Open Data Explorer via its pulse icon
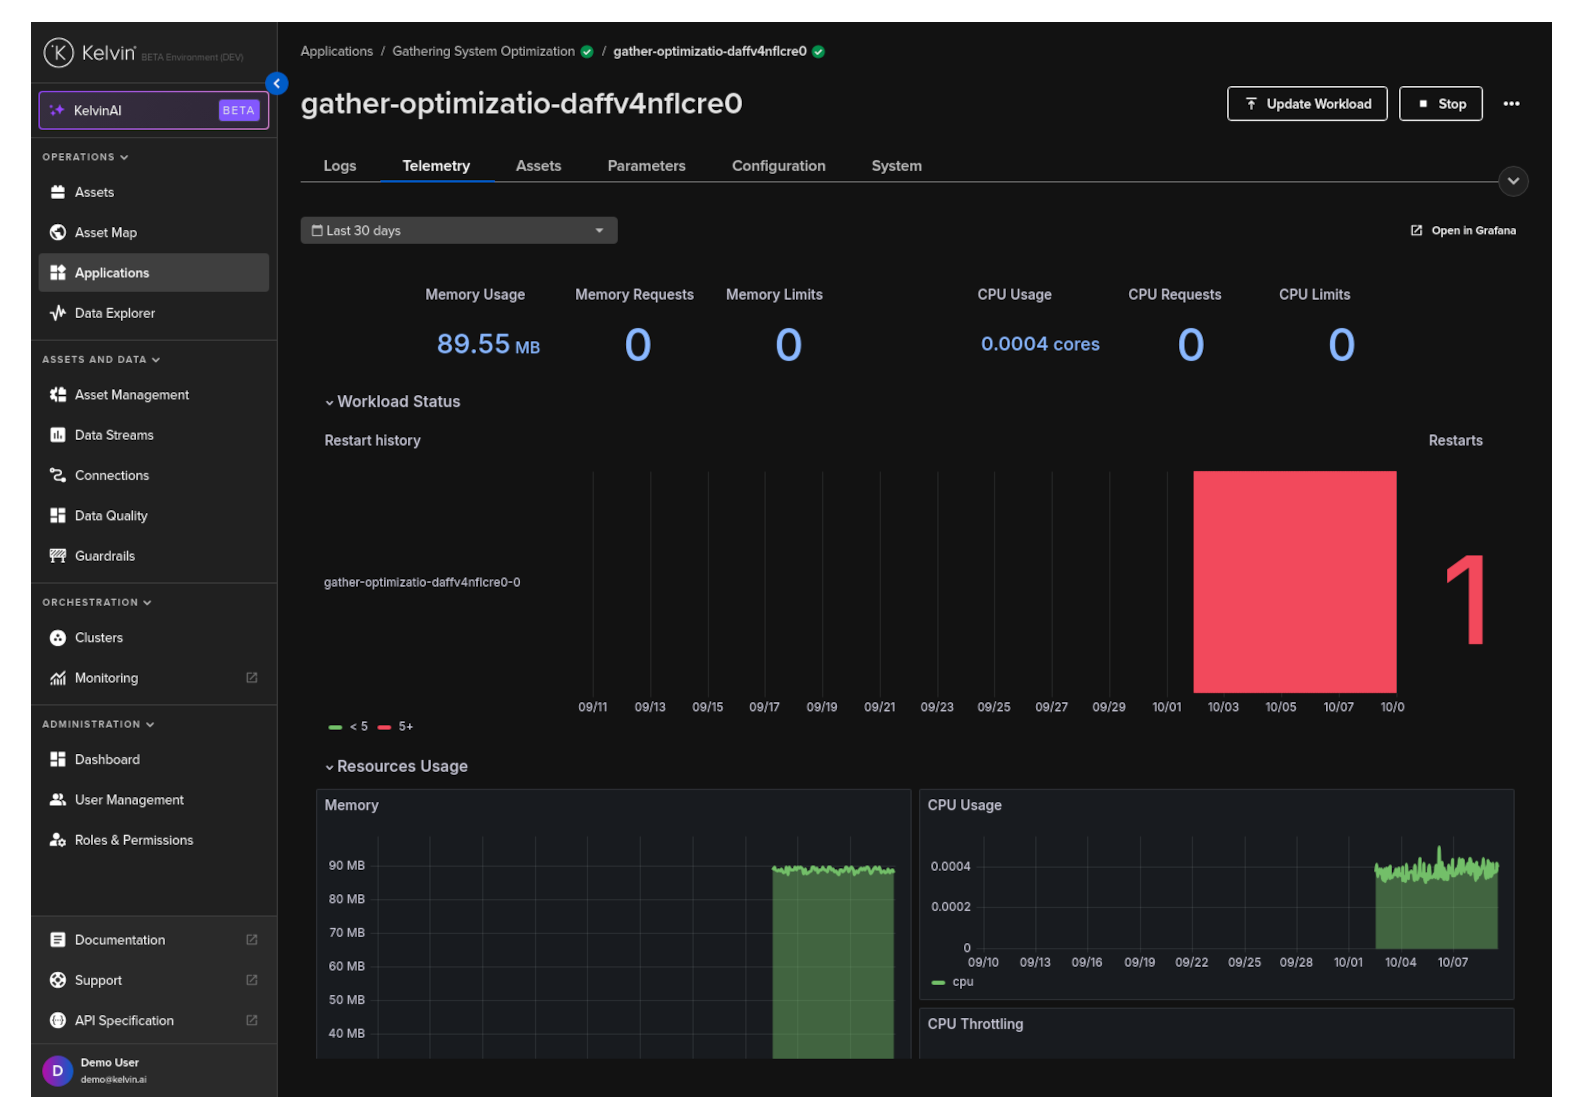The width and height of the screenshot is (1584, 1120). 58,313
